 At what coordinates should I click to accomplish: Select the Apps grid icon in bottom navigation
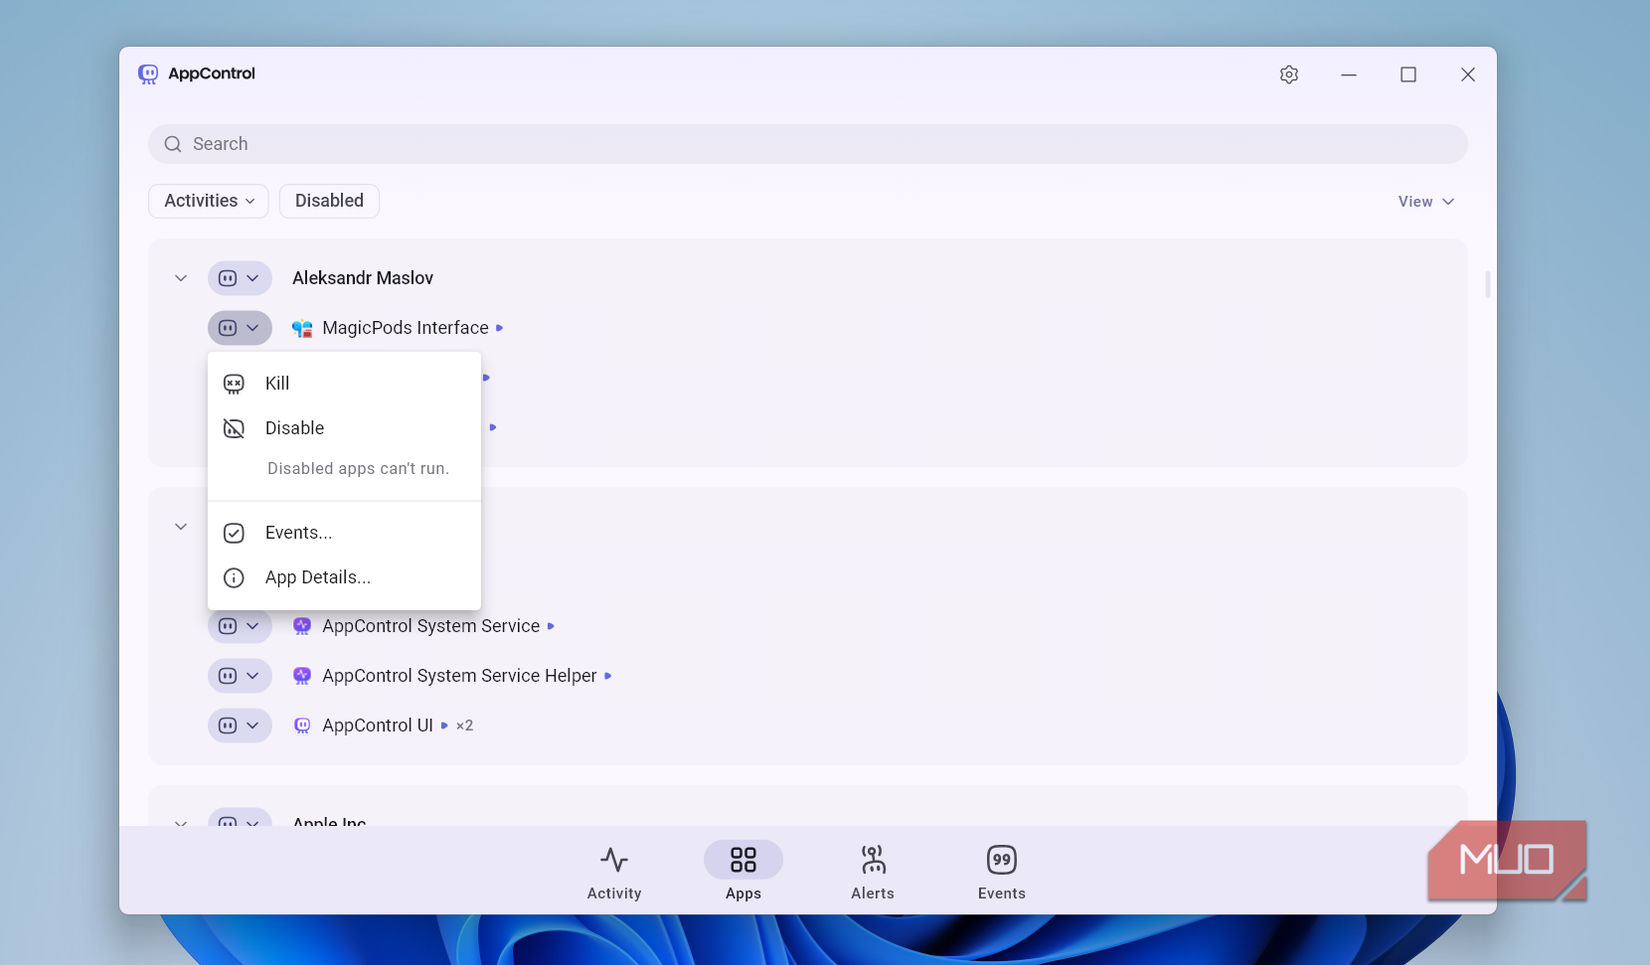click(x=743, y=860)
